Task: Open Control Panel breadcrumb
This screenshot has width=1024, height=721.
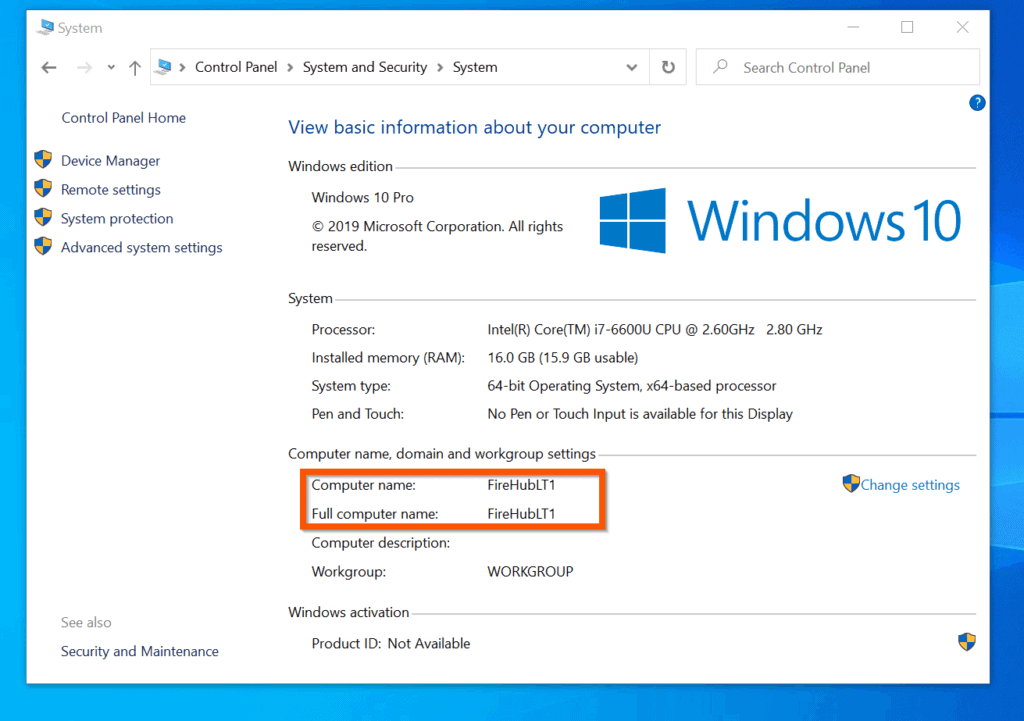Action: tap(236, 67)
